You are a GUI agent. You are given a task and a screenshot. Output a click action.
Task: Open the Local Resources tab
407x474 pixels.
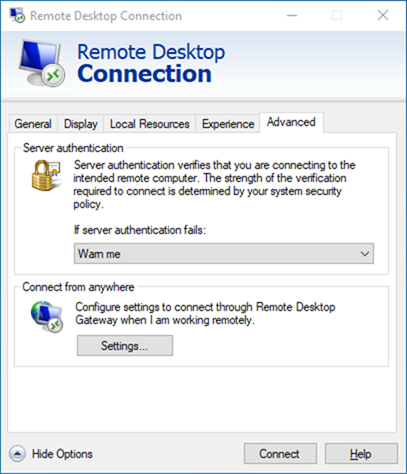tap(150, 124)
